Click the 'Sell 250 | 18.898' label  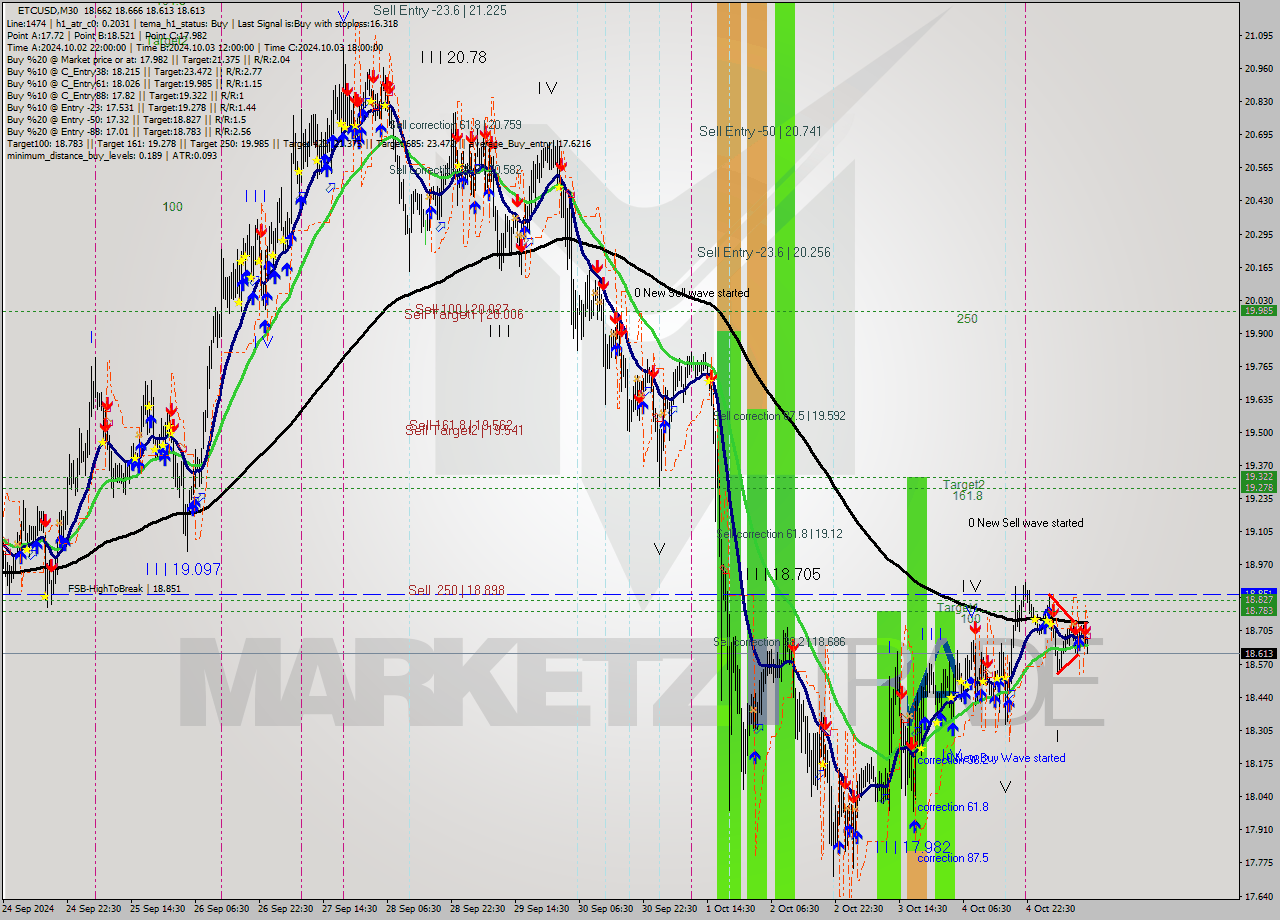[456, 590]
